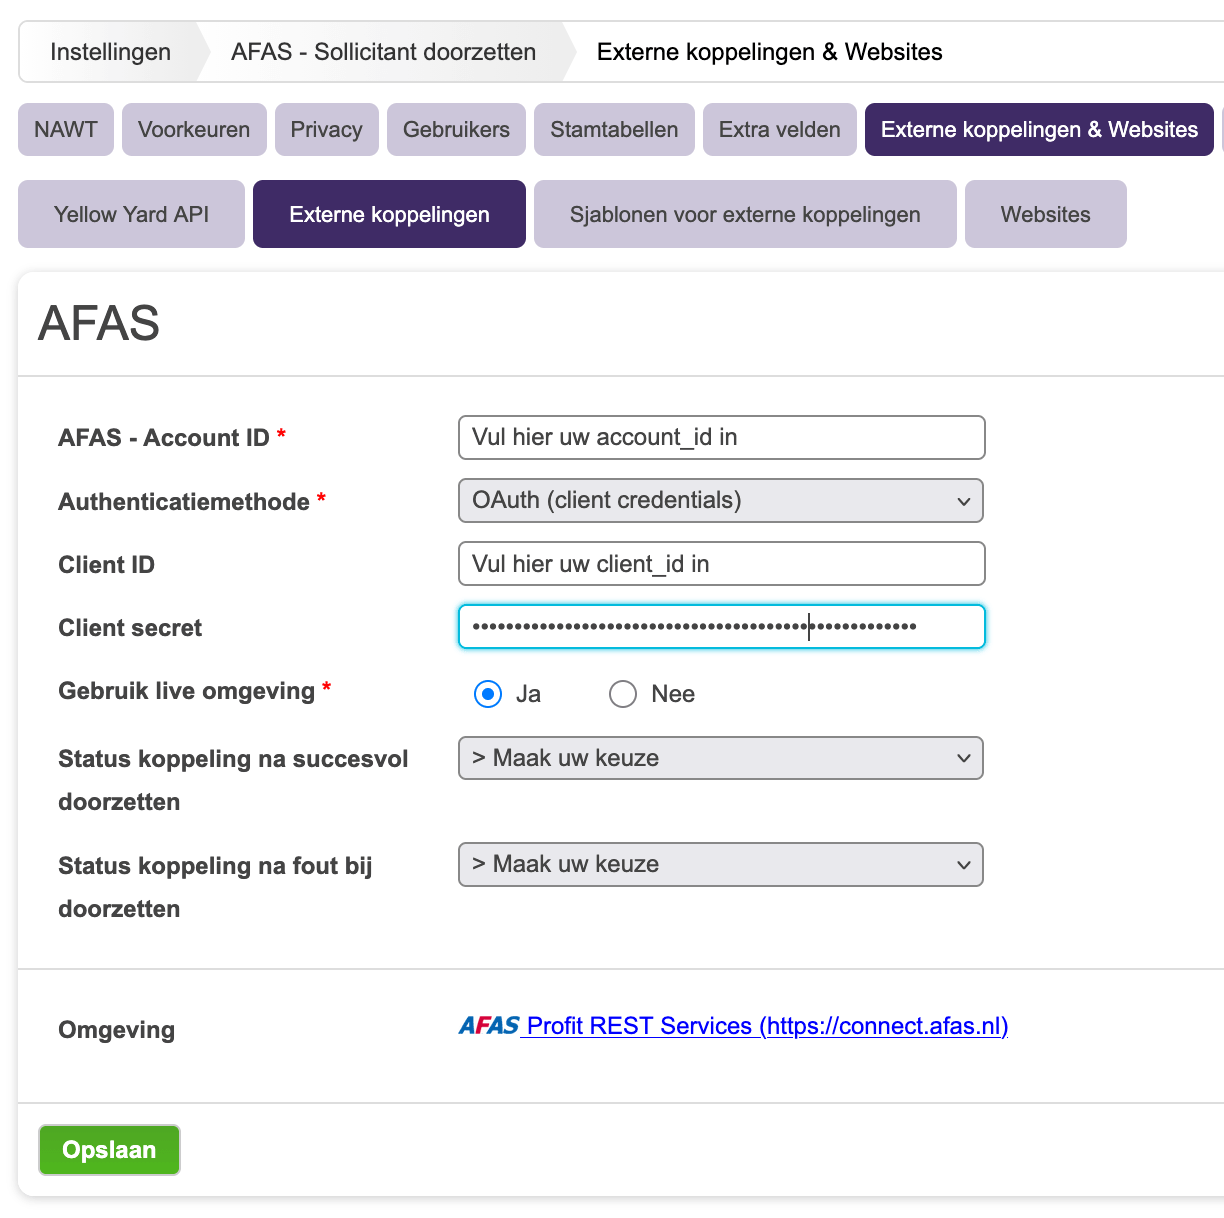Open the Yellow Yard API sub-tab
This screenshot has width=1224, height=1218.
tap(131, 214)
